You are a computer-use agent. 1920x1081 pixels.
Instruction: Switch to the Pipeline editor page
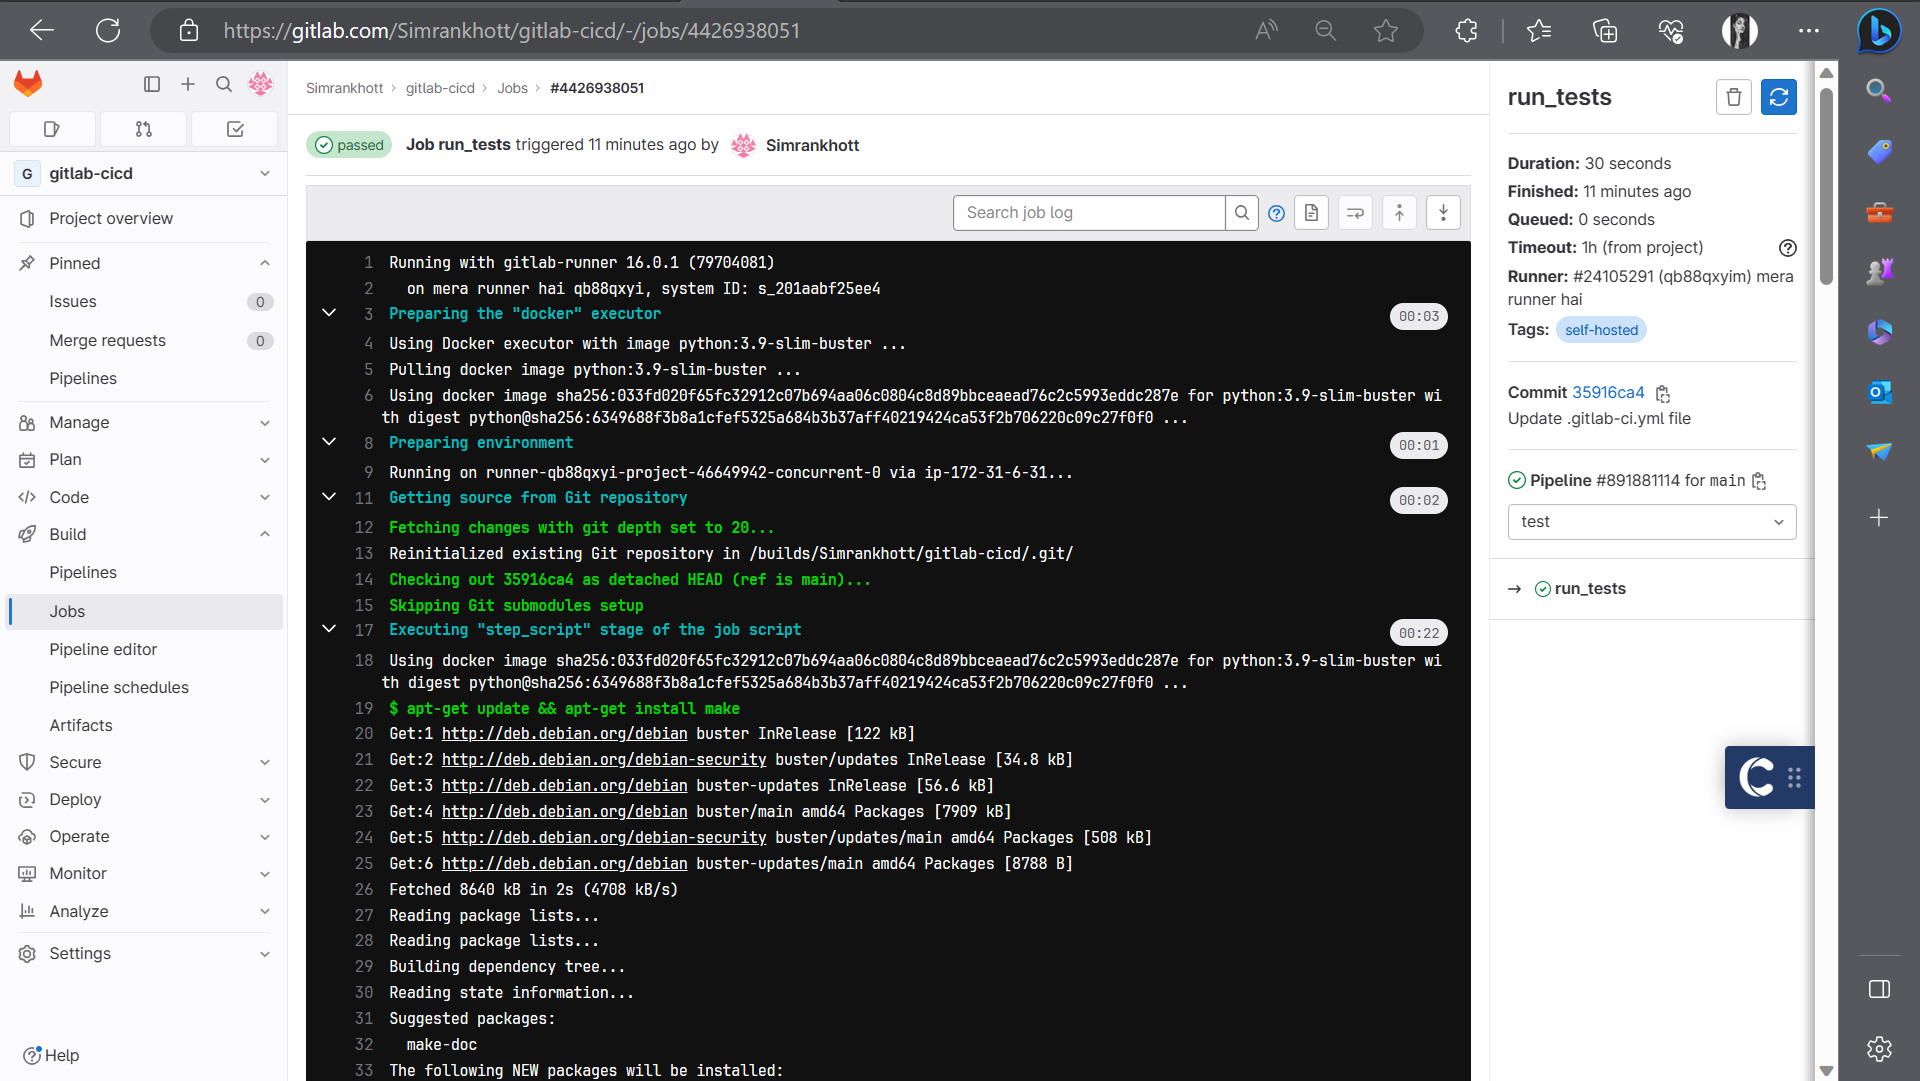[103, 649]
